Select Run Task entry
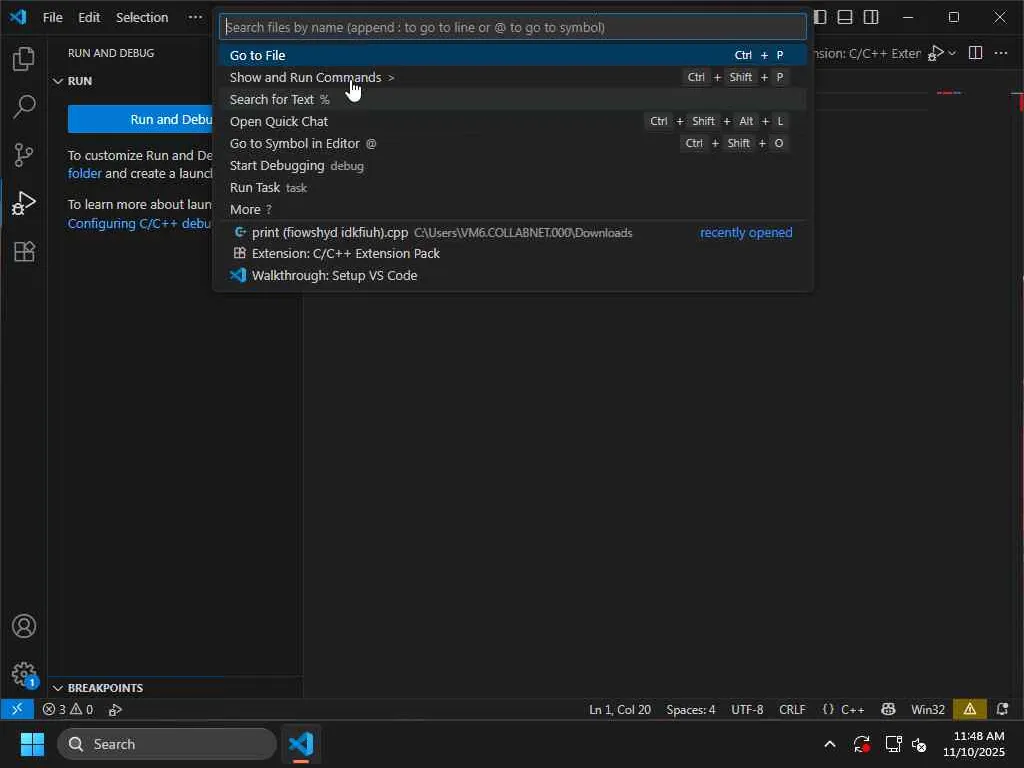The height and width of the screenshot is (768, 1024). (513, 187)
